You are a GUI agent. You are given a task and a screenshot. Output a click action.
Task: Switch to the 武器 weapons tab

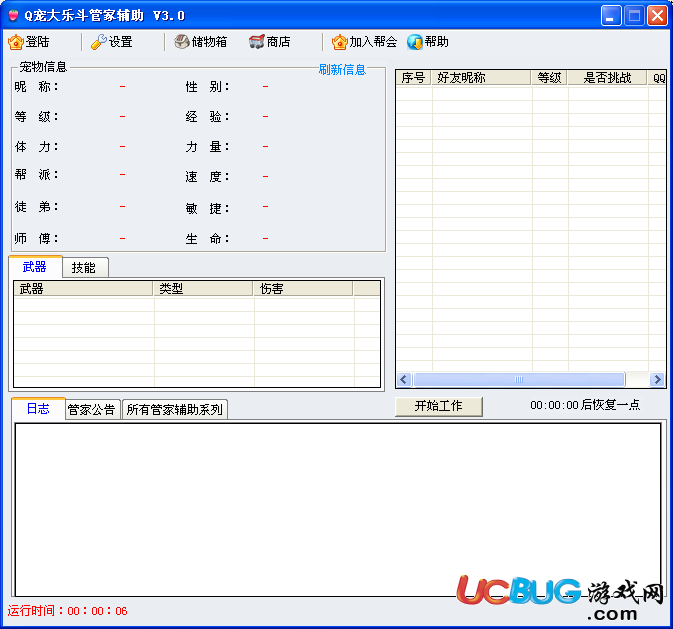[x=35, y=267]
